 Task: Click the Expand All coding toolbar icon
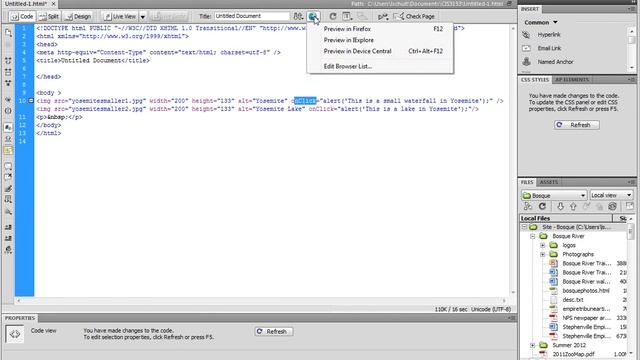coord(8,83)
